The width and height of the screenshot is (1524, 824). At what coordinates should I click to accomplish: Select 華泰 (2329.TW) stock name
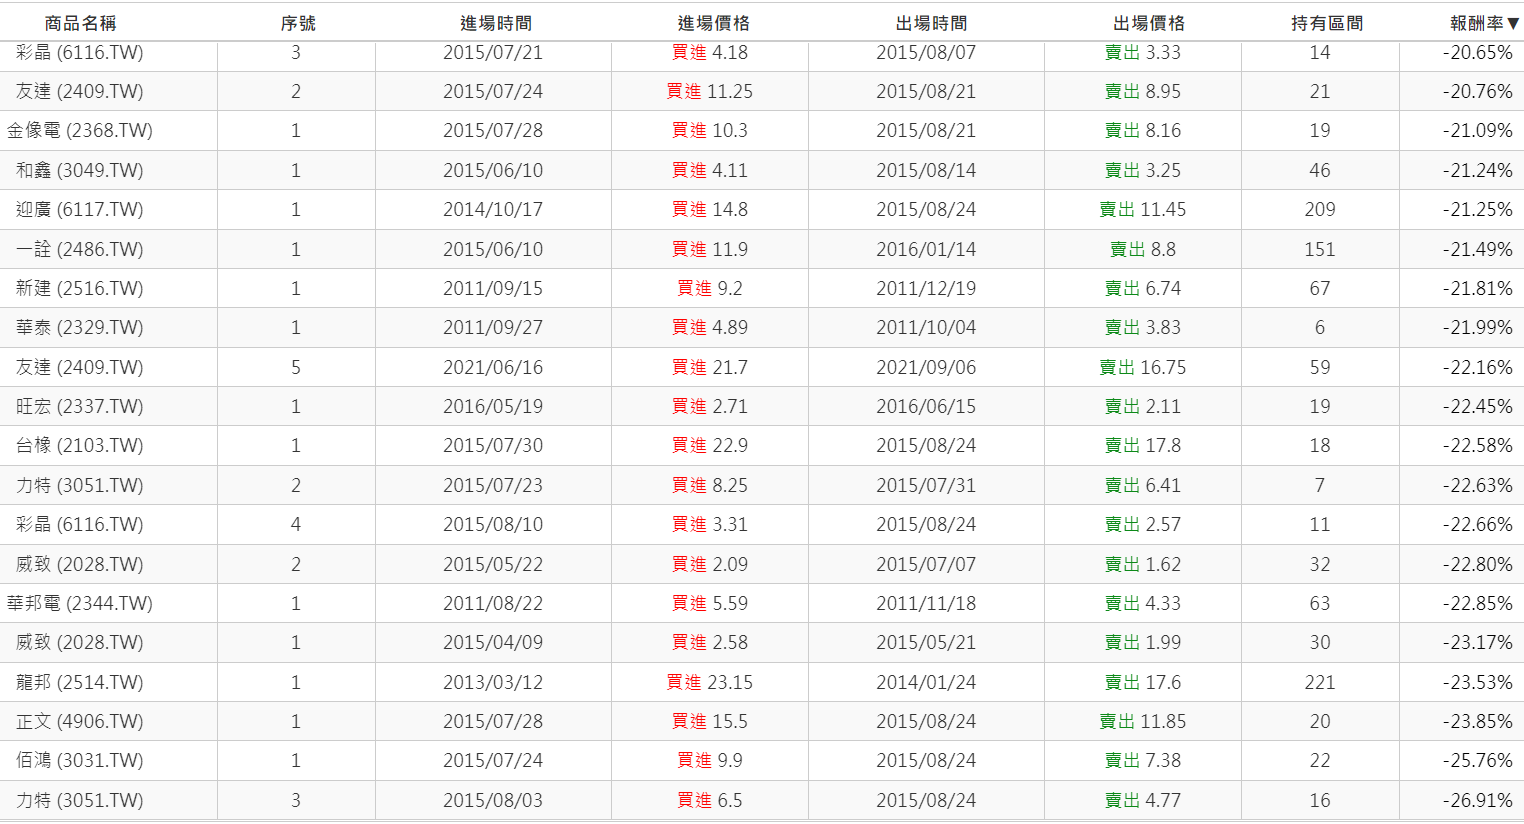80,328
